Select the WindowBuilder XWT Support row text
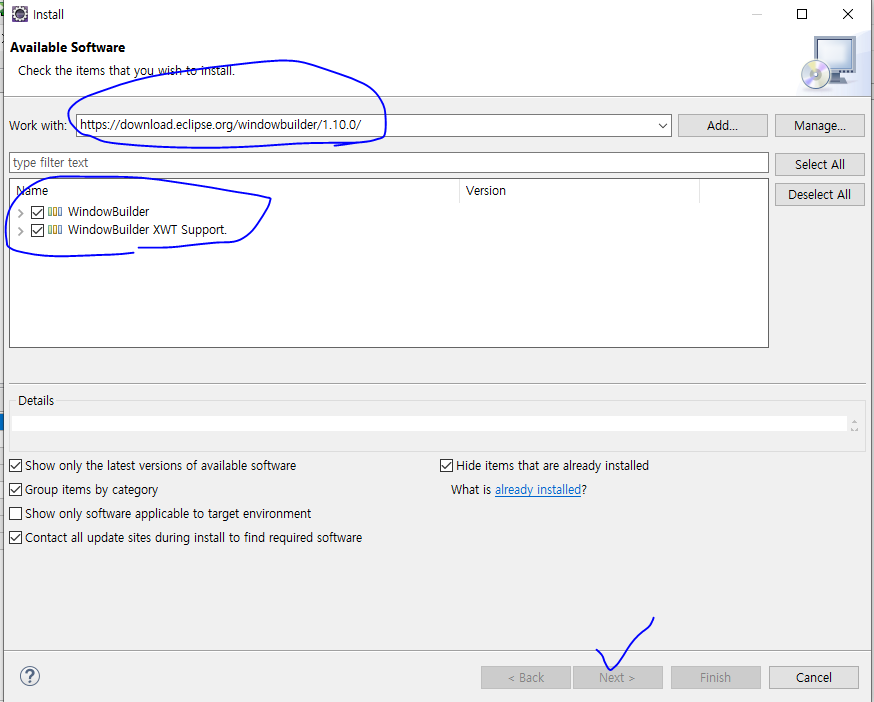 click(x=147, y=230)
